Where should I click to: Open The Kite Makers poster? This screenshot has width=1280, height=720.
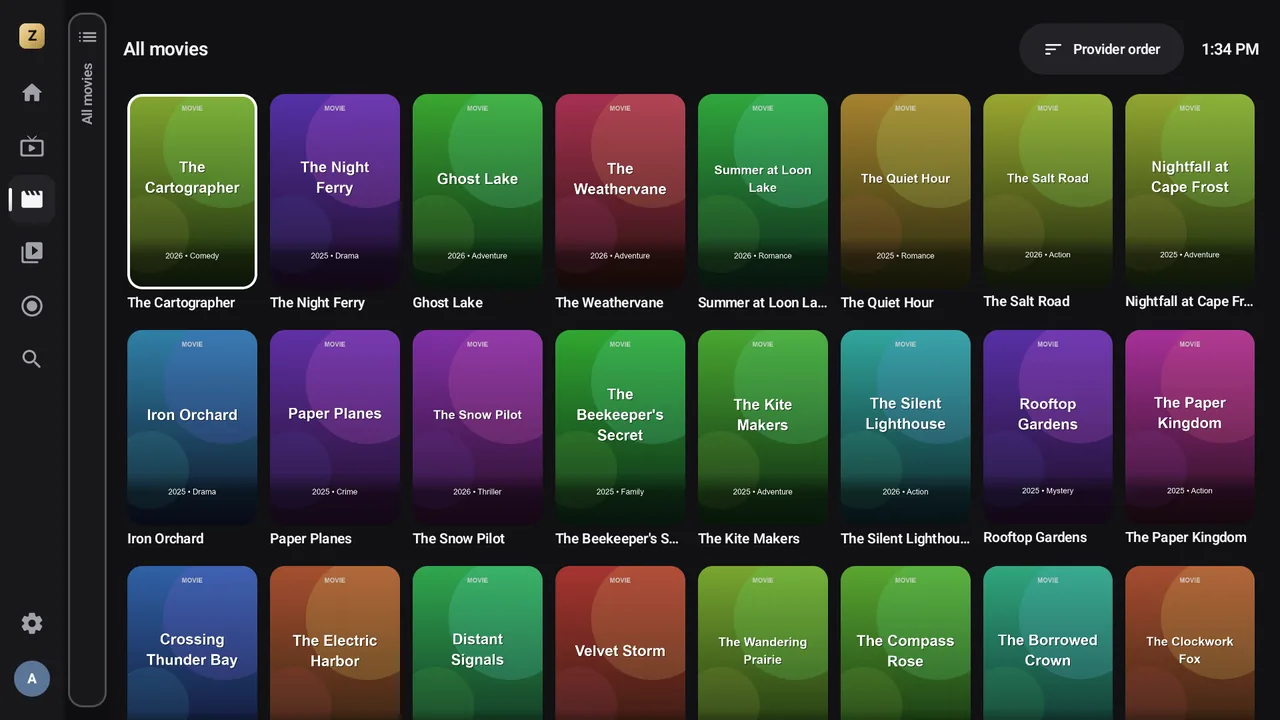(763, 427)
